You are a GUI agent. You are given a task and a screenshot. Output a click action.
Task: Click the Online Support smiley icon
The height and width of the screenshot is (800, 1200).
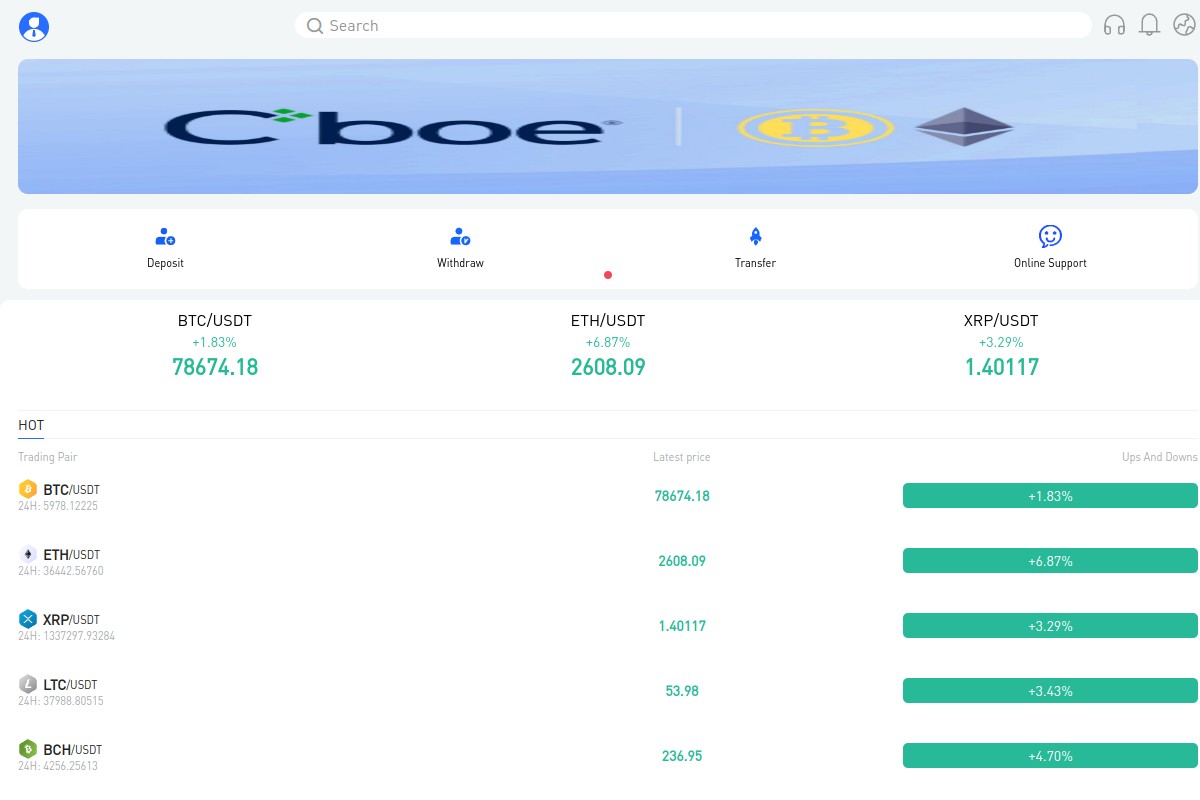point(1050,236)
